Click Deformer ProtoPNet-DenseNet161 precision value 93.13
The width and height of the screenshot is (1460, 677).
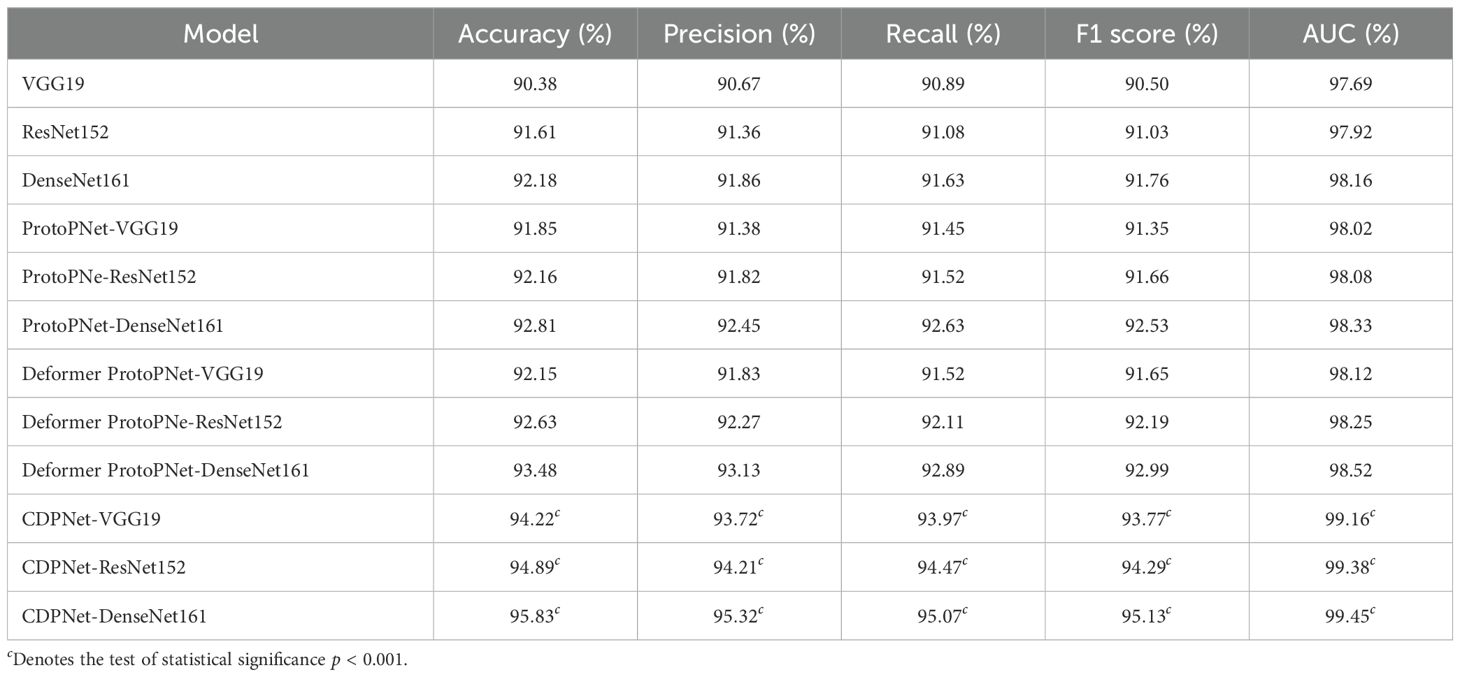click(x=739, y=471)
